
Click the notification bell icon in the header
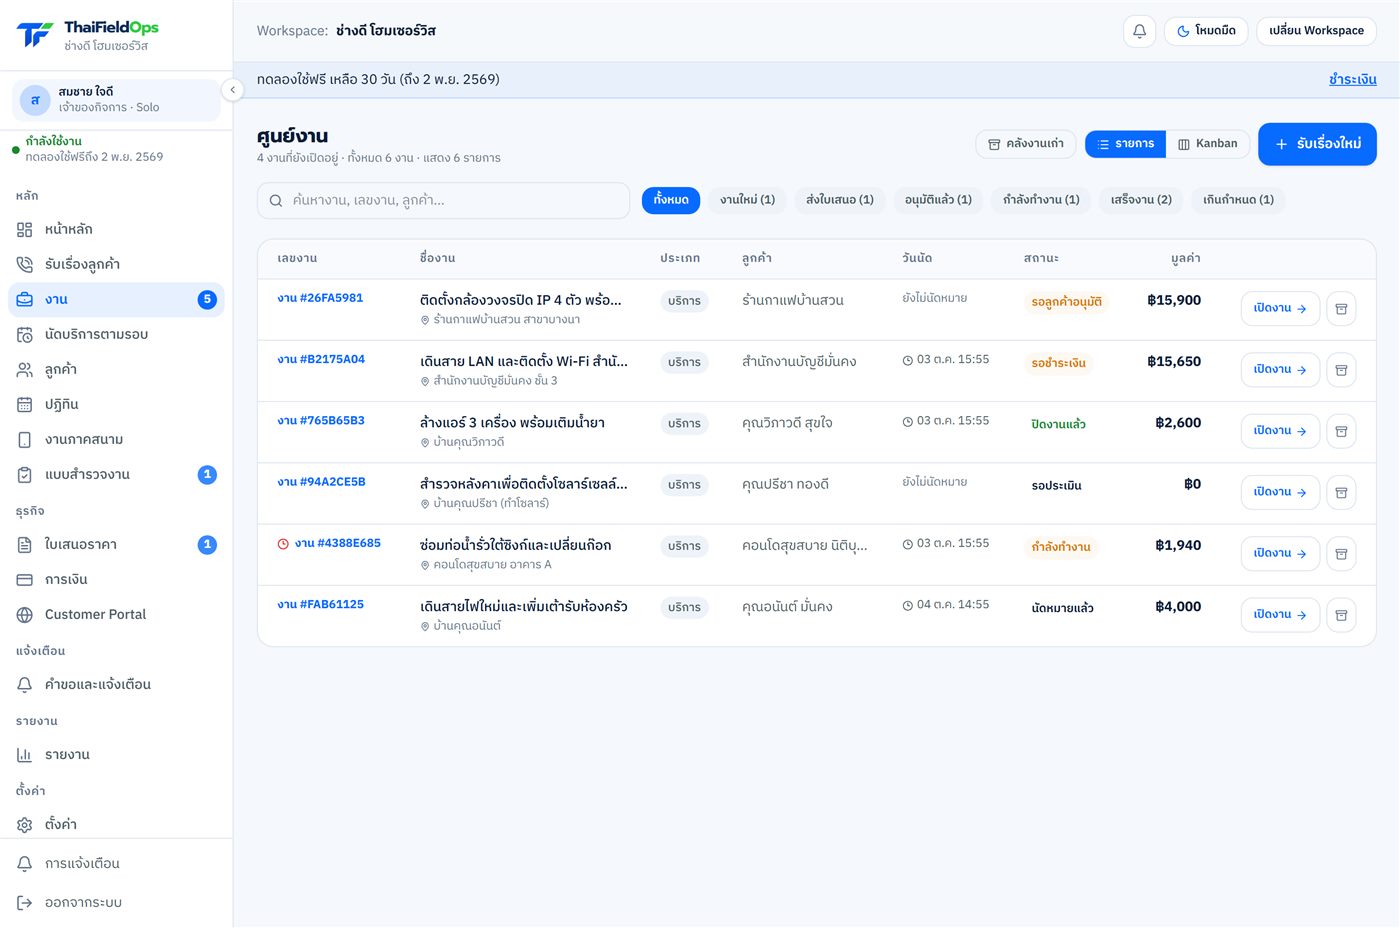(1139, 31)
